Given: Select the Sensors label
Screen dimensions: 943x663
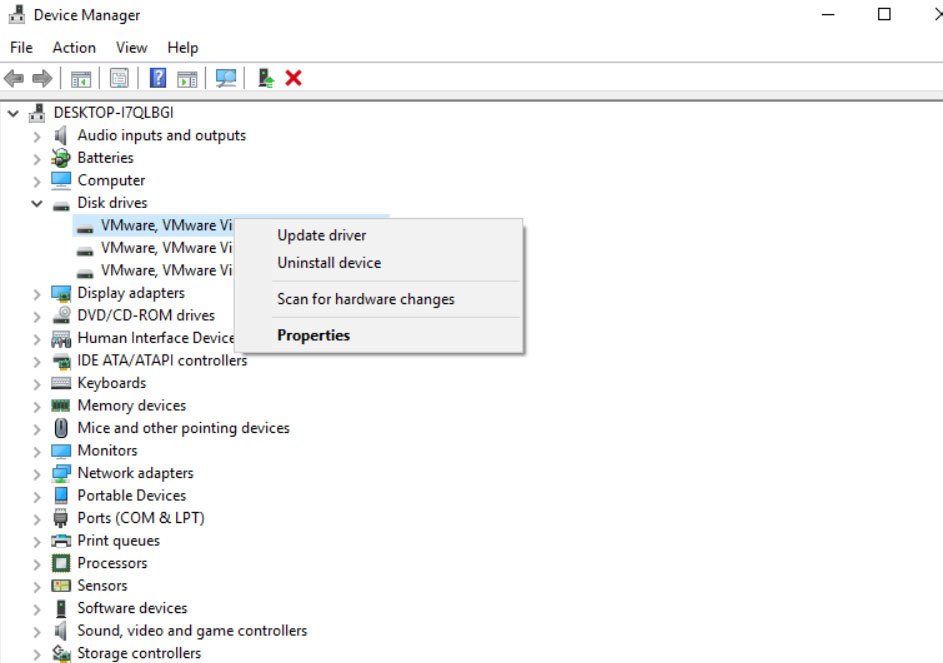Looking at the screenshot, I should (102, 585).
